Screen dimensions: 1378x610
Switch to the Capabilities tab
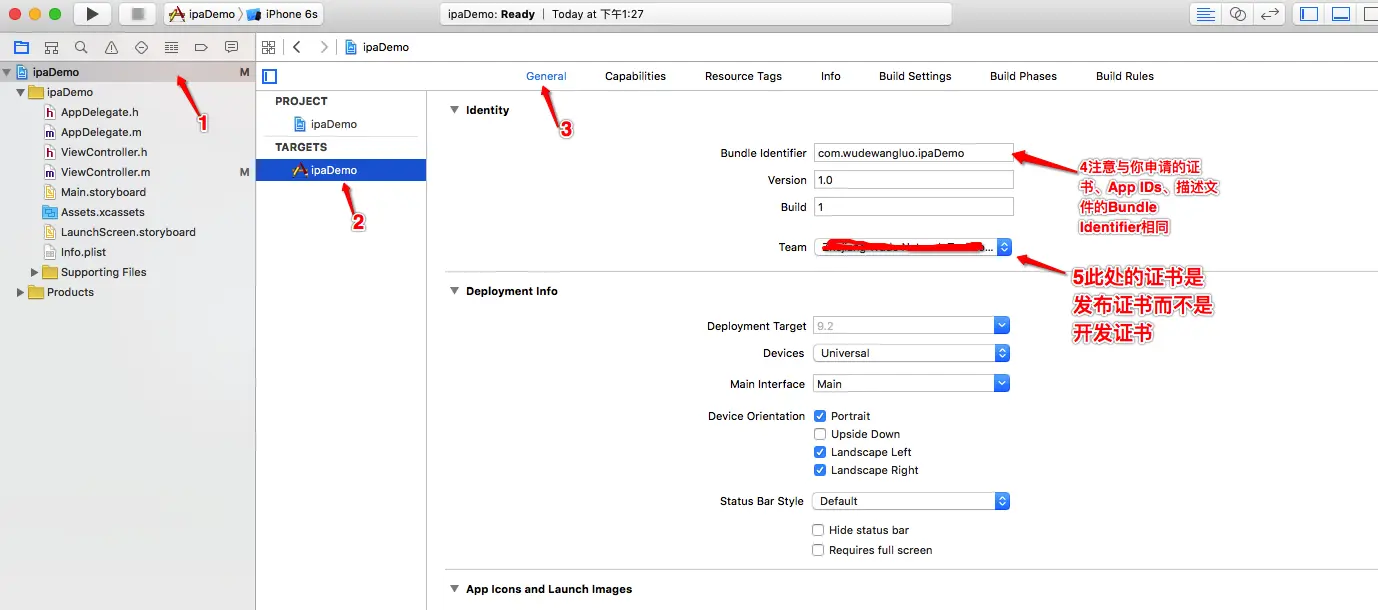coord(635,76)
